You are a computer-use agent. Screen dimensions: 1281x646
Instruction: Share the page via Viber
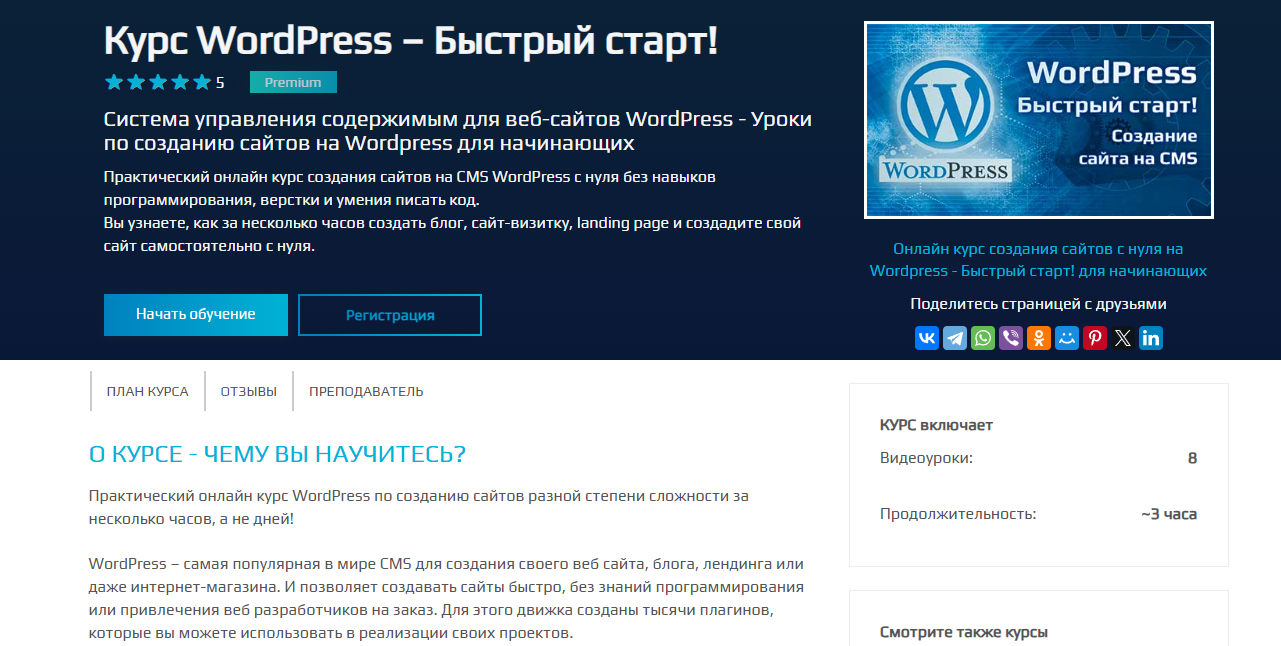click(x=1011, y=338)
